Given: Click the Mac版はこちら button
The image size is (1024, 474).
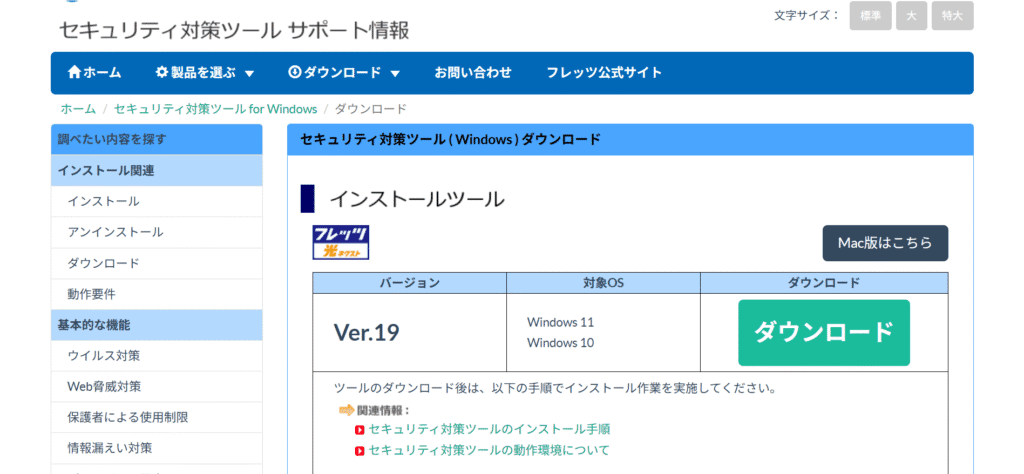Looking at the screenshot, I should [885, 243].
